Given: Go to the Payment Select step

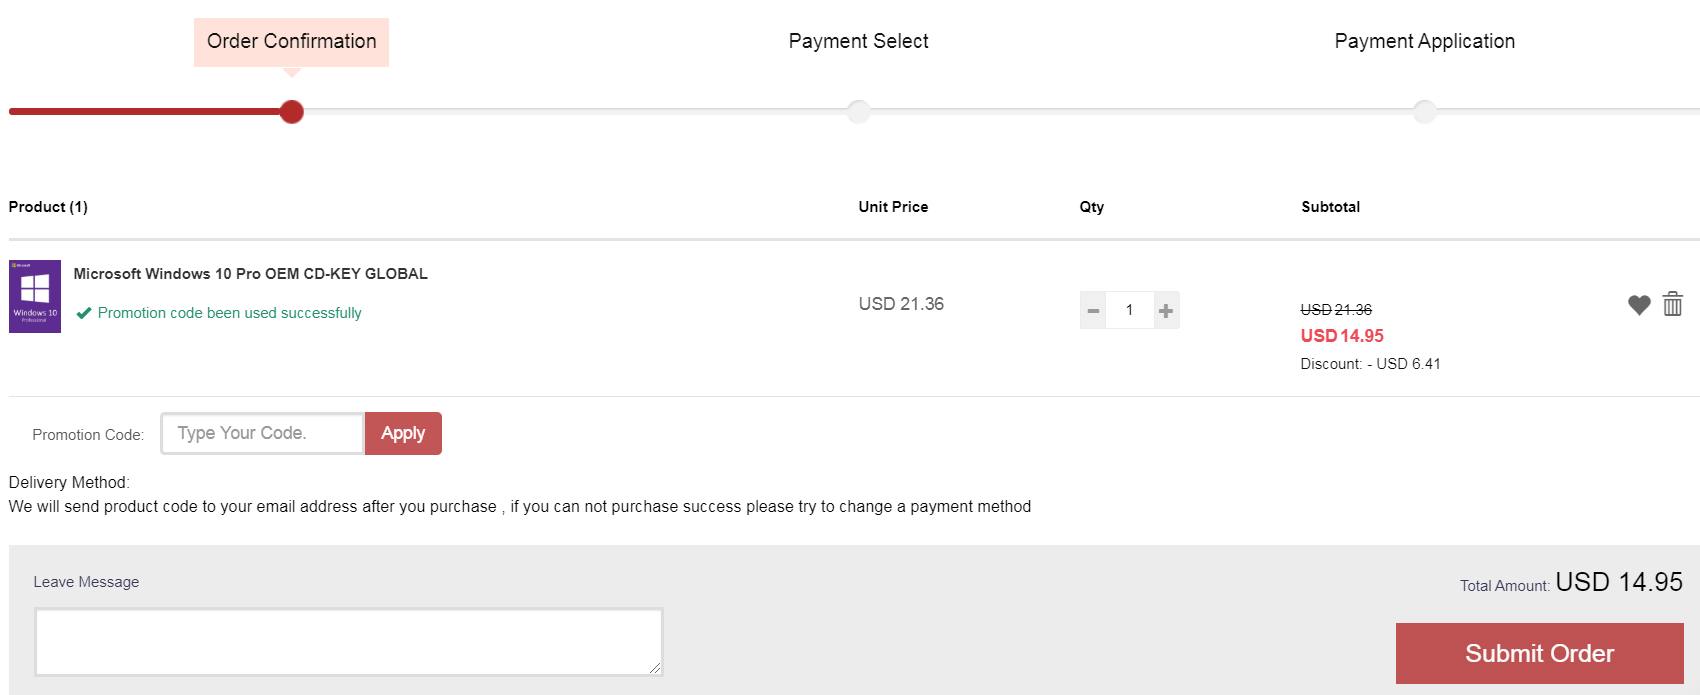Looking at the screenshot, I should point(858,41).
